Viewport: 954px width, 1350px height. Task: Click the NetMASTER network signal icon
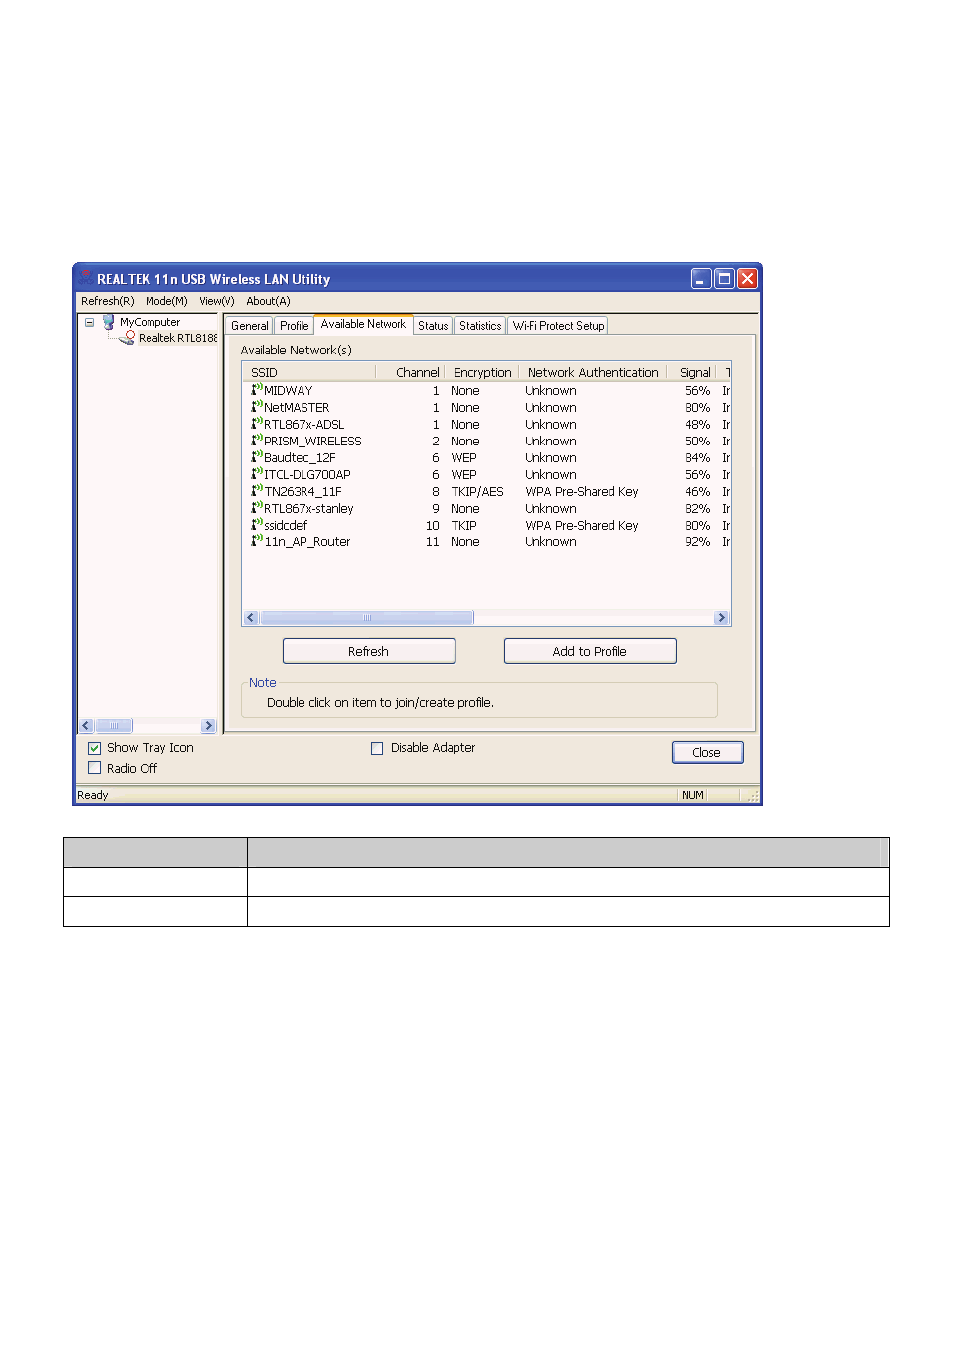pyautogui.click(x=257, y=407)
